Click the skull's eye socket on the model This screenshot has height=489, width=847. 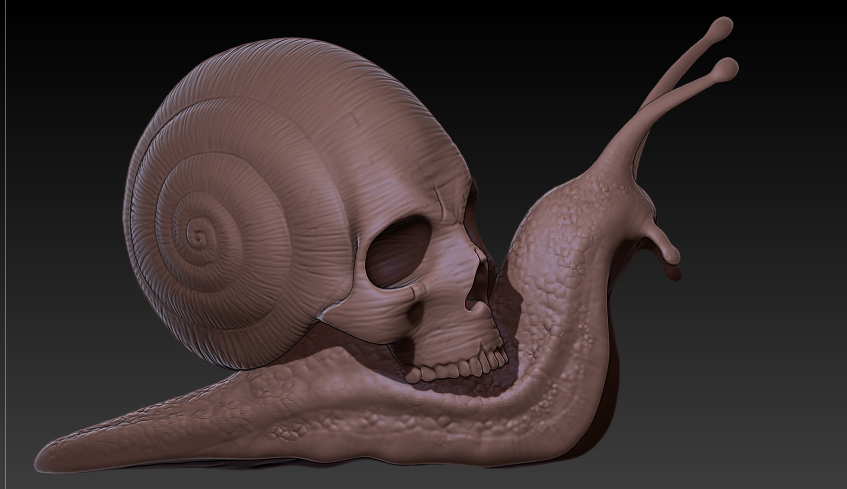point(397,251)
